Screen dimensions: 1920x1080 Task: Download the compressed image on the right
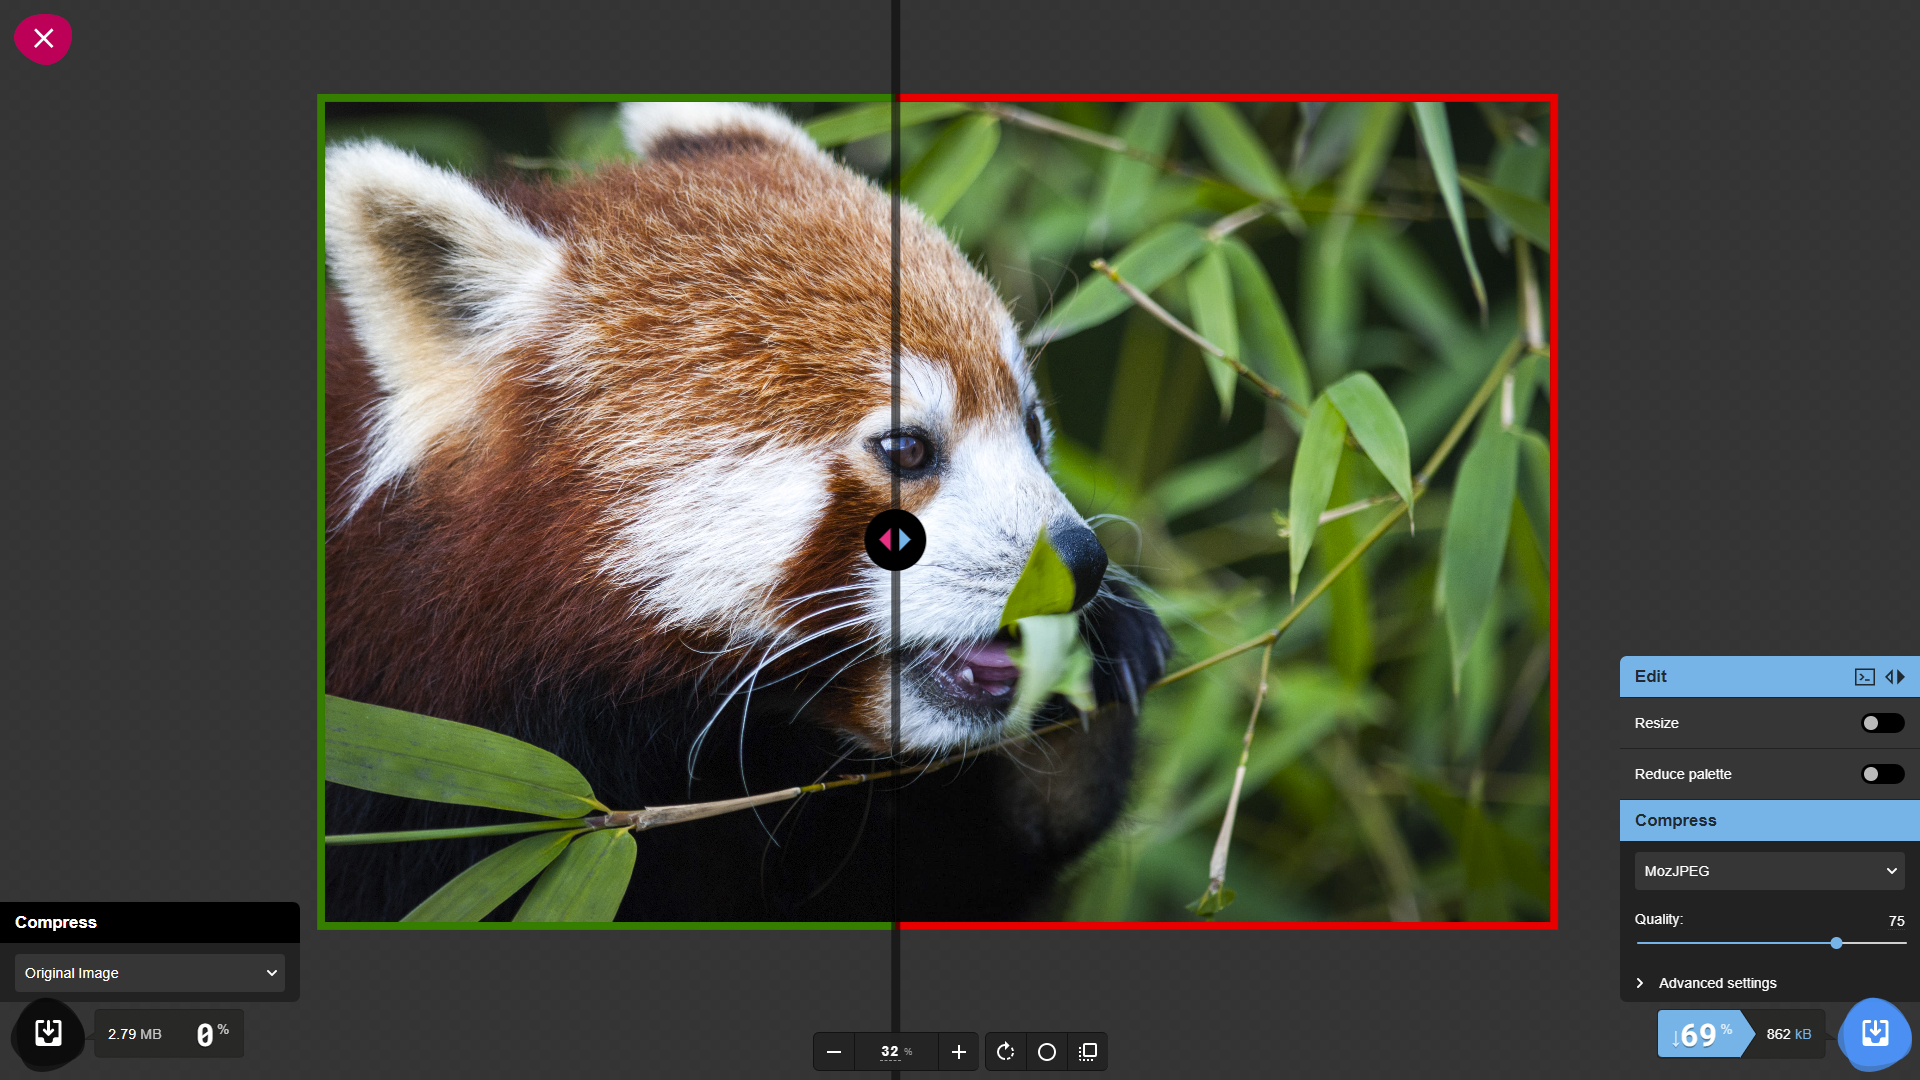(x=1875, y=1033)
